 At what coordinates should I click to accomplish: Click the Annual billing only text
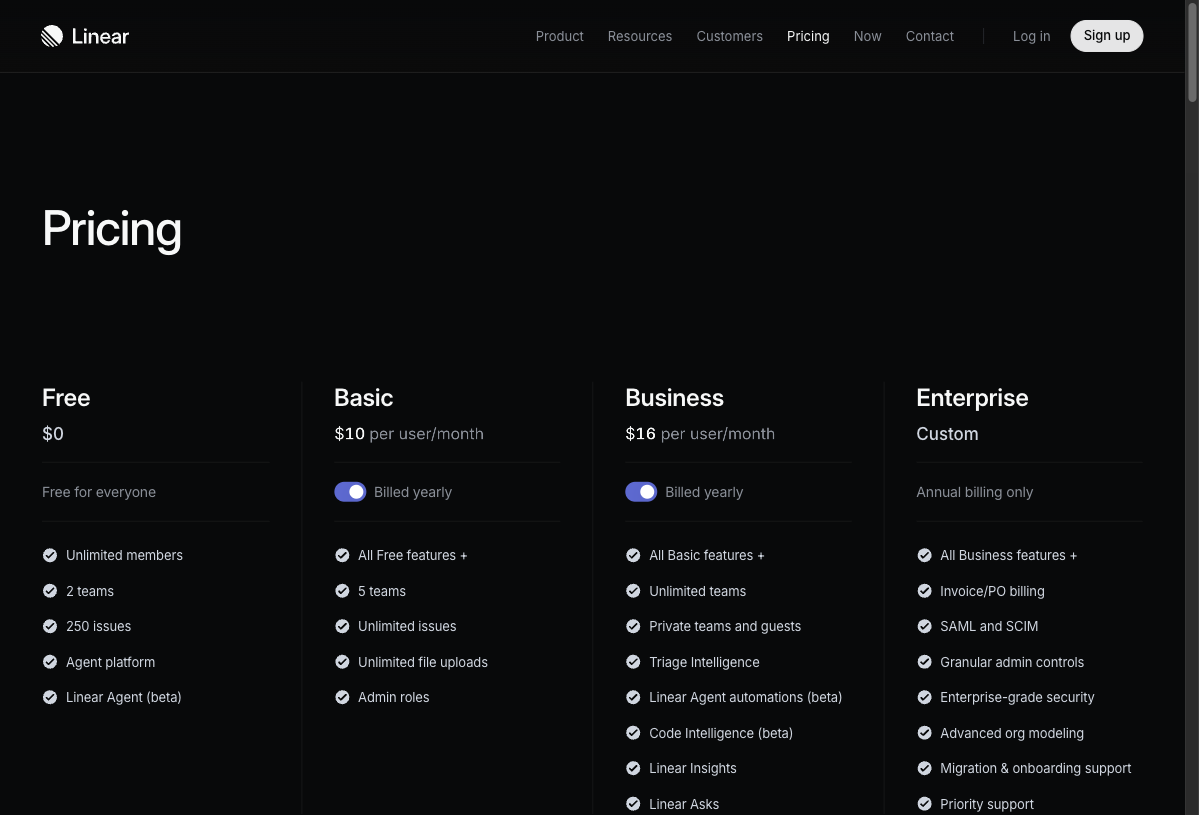974,492
